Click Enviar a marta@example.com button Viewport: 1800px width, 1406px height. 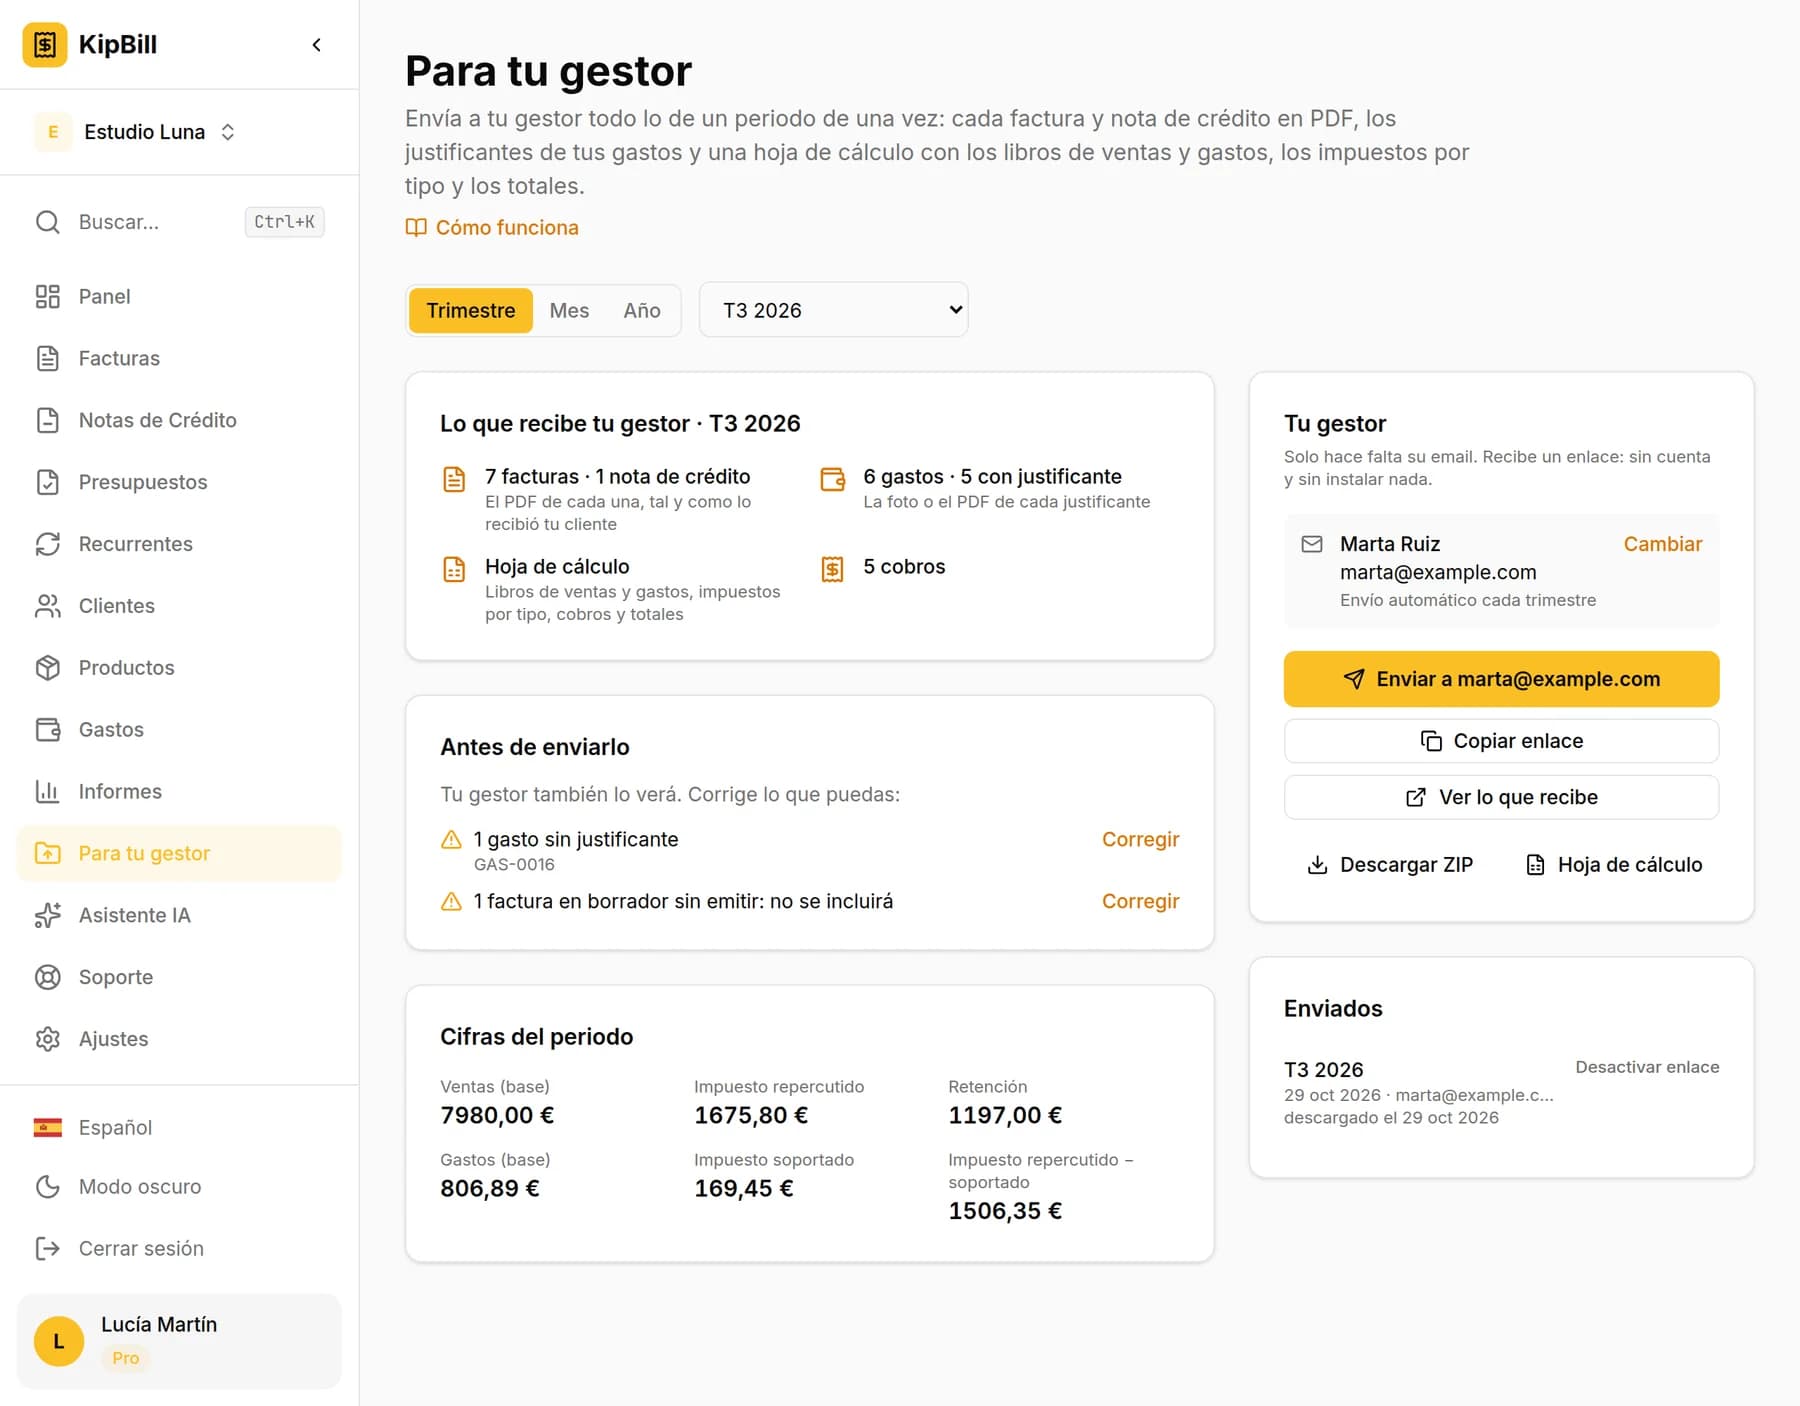click(x=1501, y=679)
